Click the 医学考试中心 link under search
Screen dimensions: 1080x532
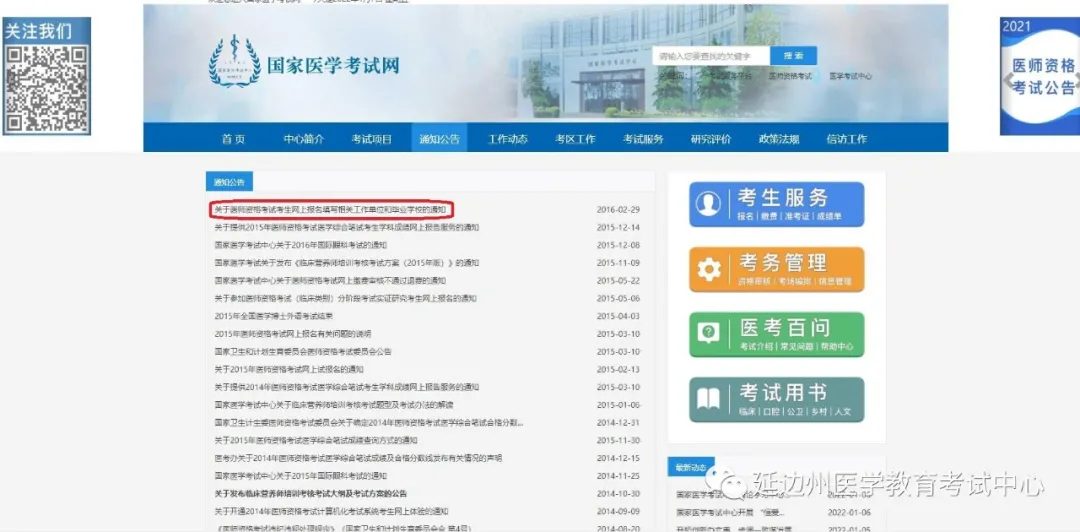click(x=850, y=76)
